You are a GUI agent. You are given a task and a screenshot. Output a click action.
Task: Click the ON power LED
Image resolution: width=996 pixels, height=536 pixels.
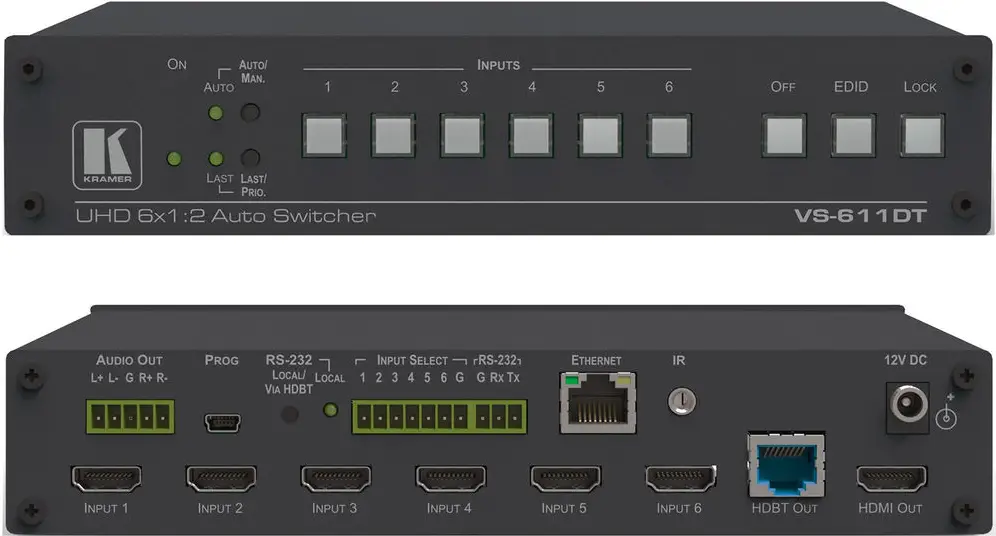(x=173, y=159)
